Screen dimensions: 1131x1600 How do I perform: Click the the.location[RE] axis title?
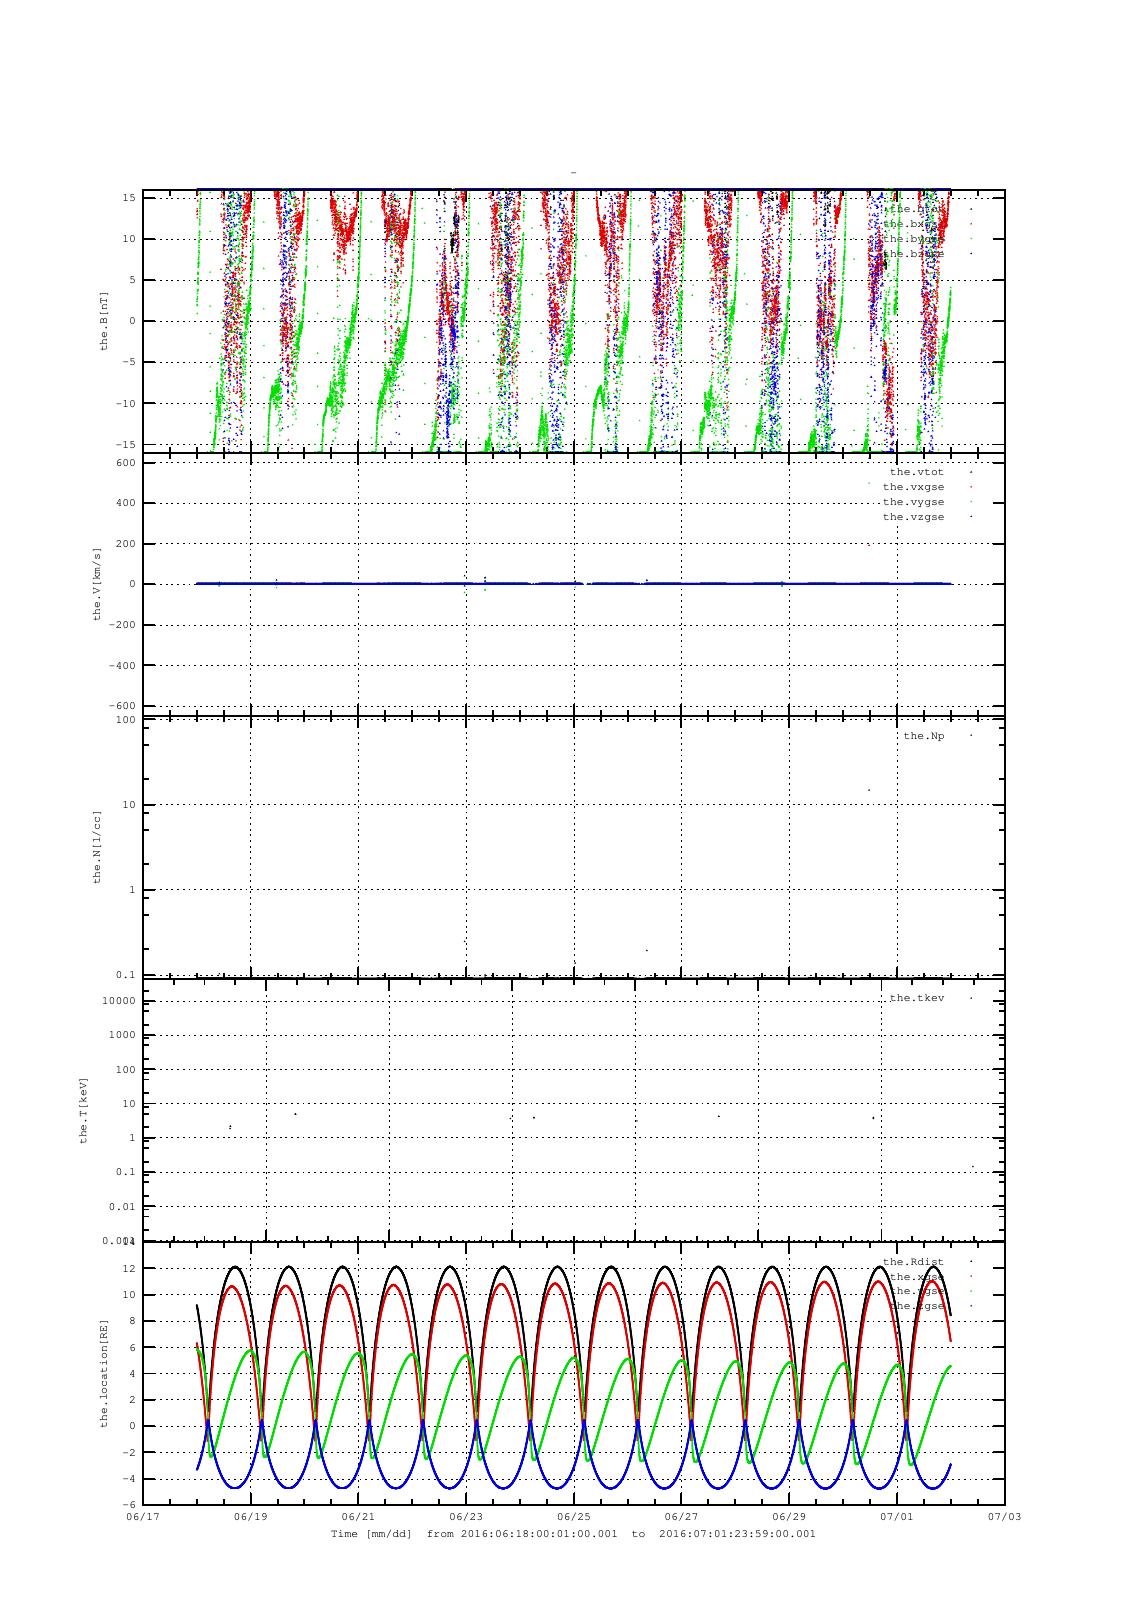(x=104, y=1373)
